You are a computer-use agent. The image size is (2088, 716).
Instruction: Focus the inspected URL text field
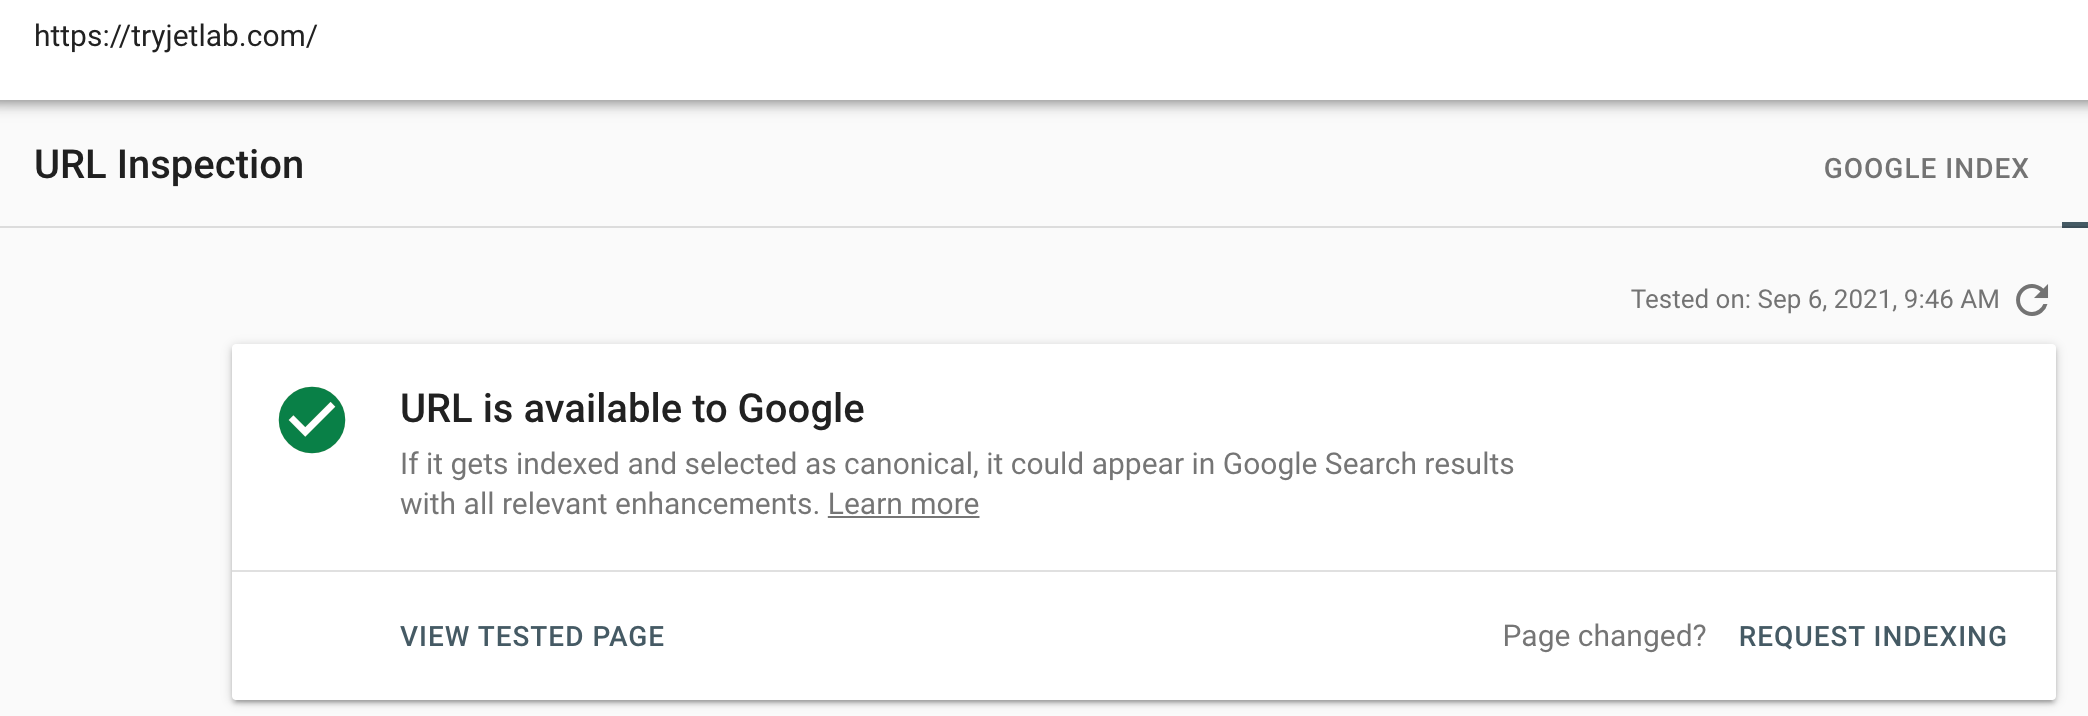tap(175, 36)
